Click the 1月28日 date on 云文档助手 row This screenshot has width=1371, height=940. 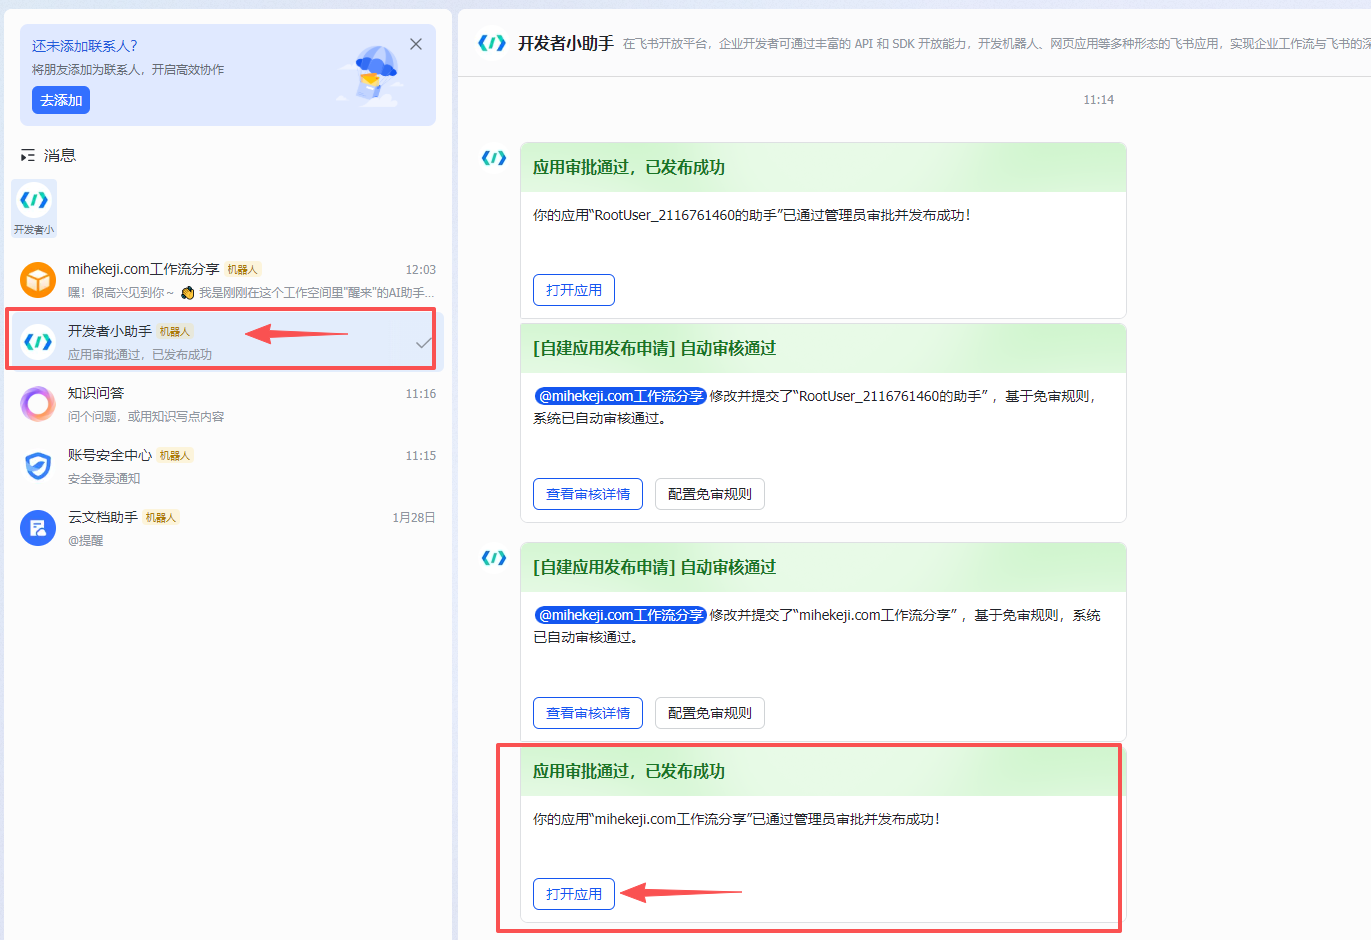click(414, 518)
